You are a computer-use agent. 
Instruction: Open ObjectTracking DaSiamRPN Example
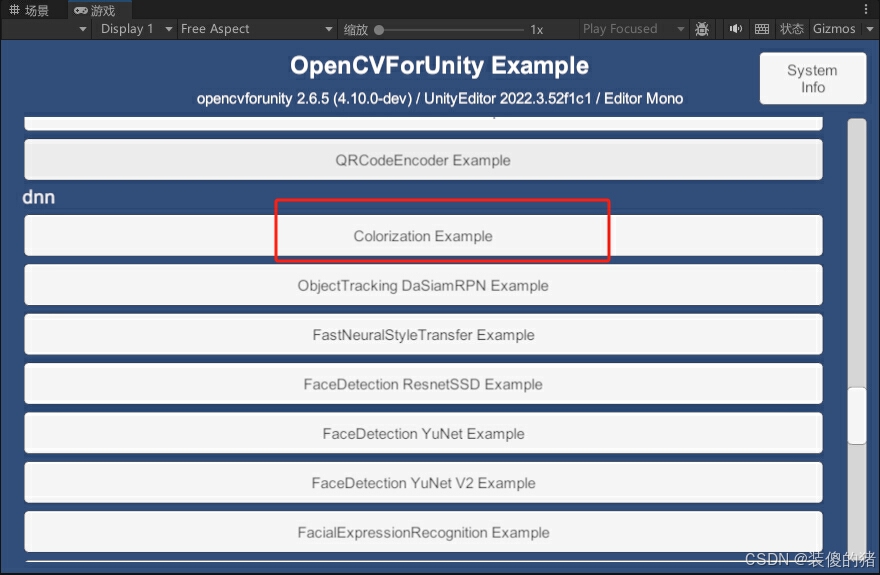click(423, 285)
